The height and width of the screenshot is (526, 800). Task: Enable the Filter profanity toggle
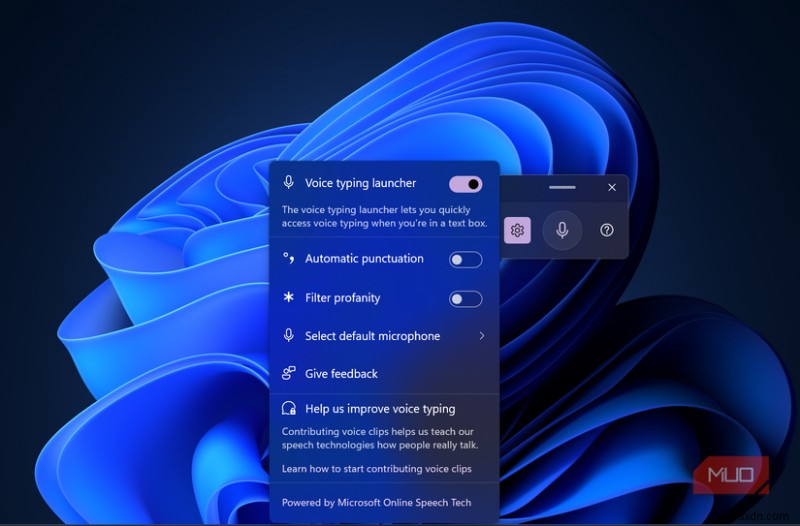465,299
